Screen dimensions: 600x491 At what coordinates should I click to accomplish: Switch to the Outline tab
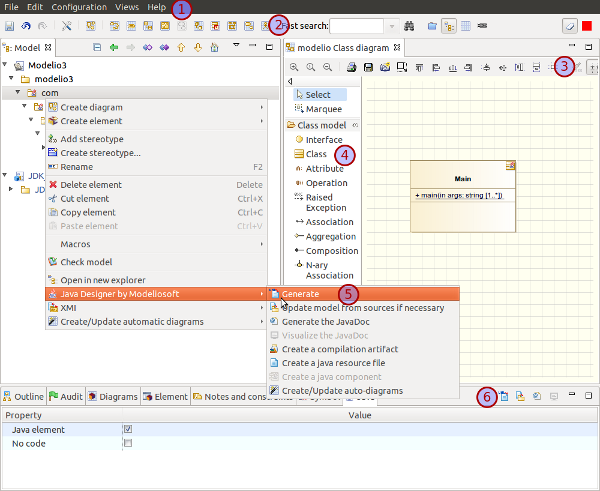[x=23, y=397]
